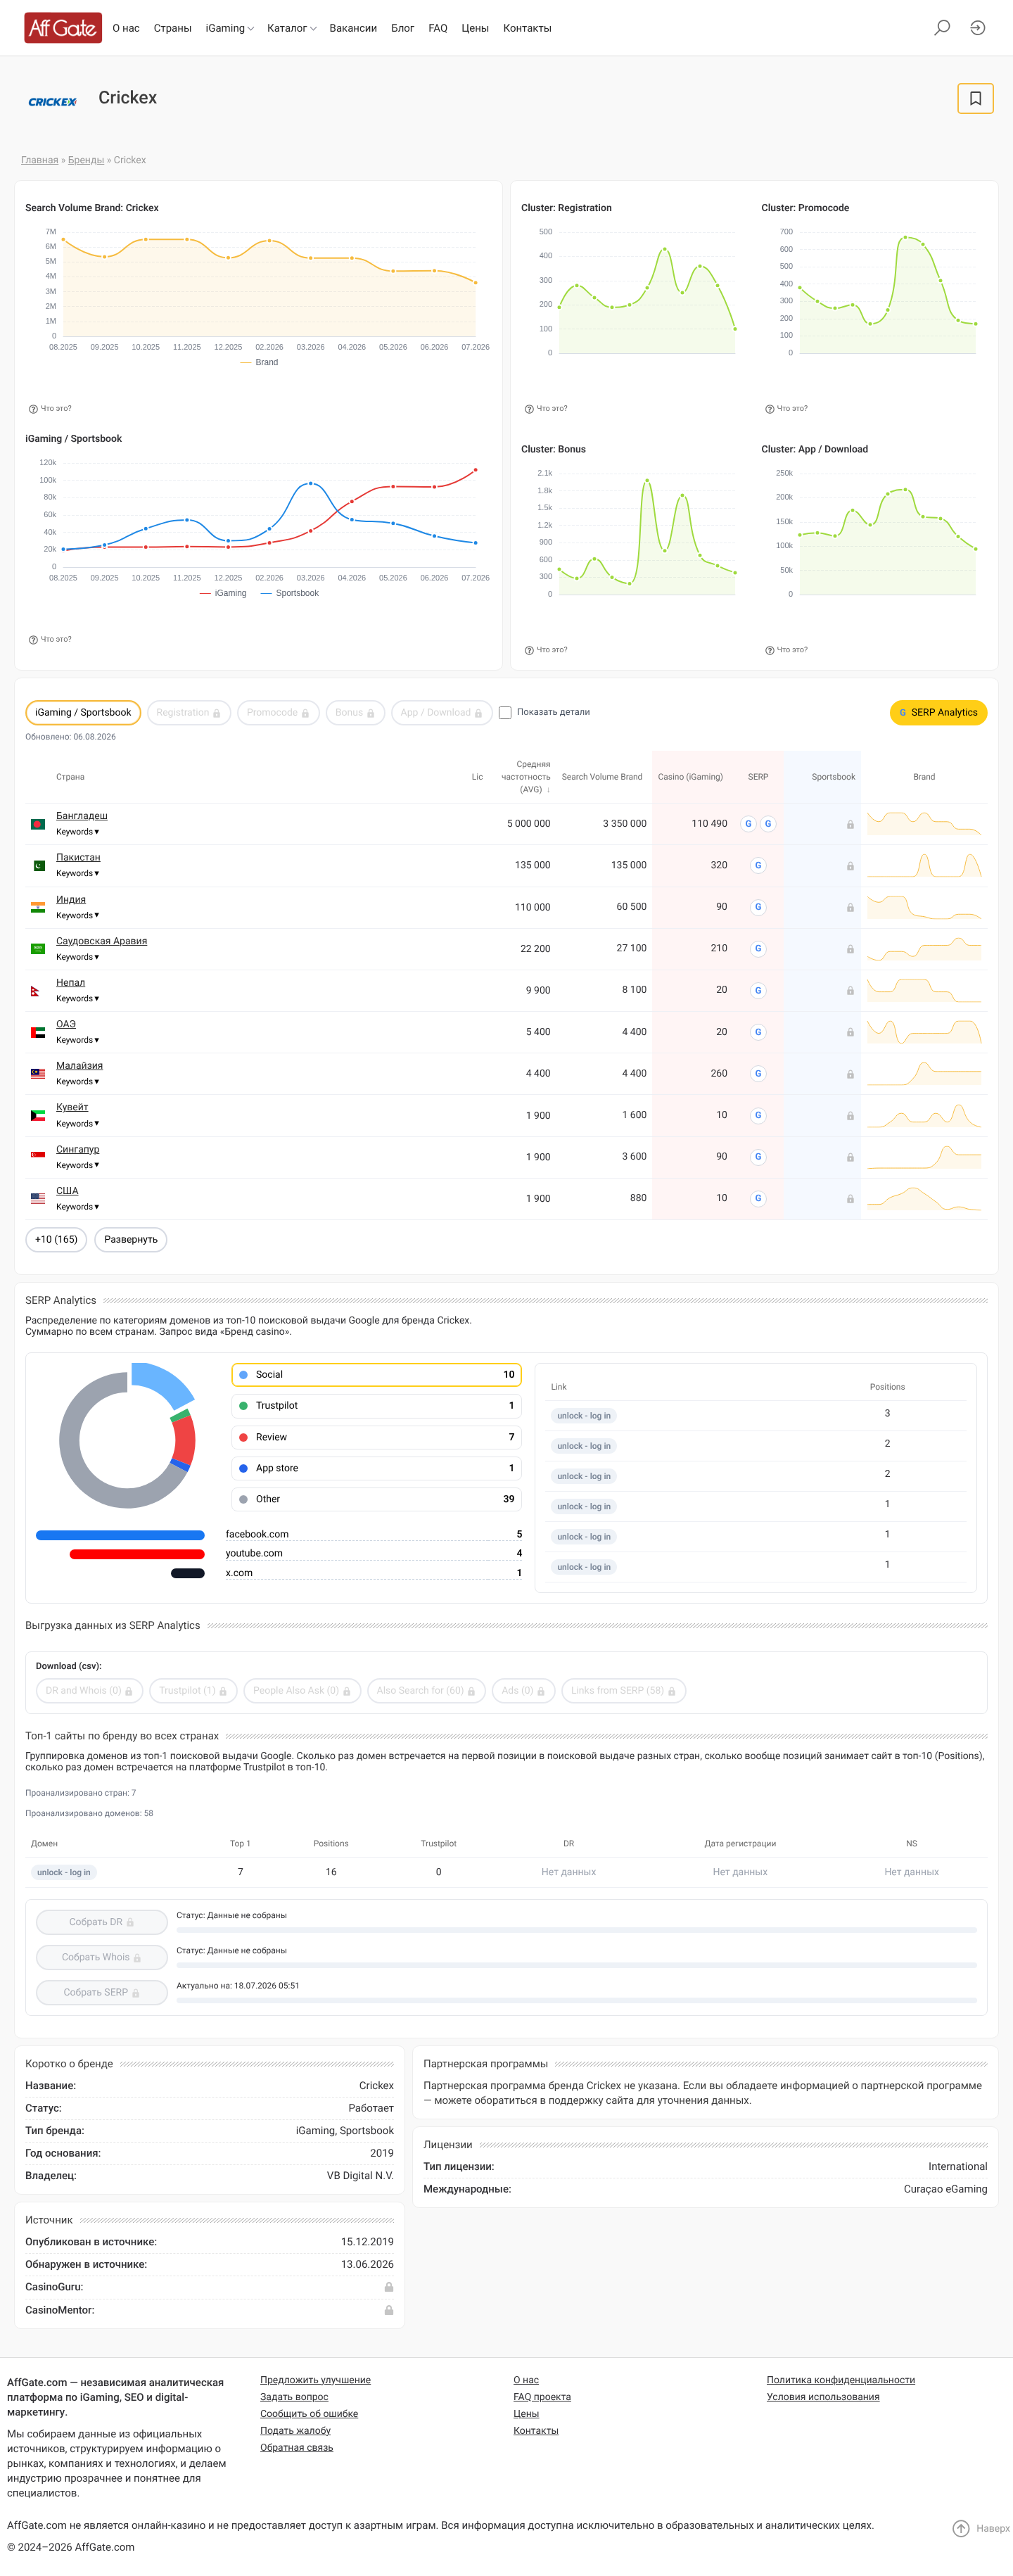Screen dimensions: 1013x2576
Task: Open 'Политика конфиденциальности' footer link
Action: click(x=841, y=2380)
